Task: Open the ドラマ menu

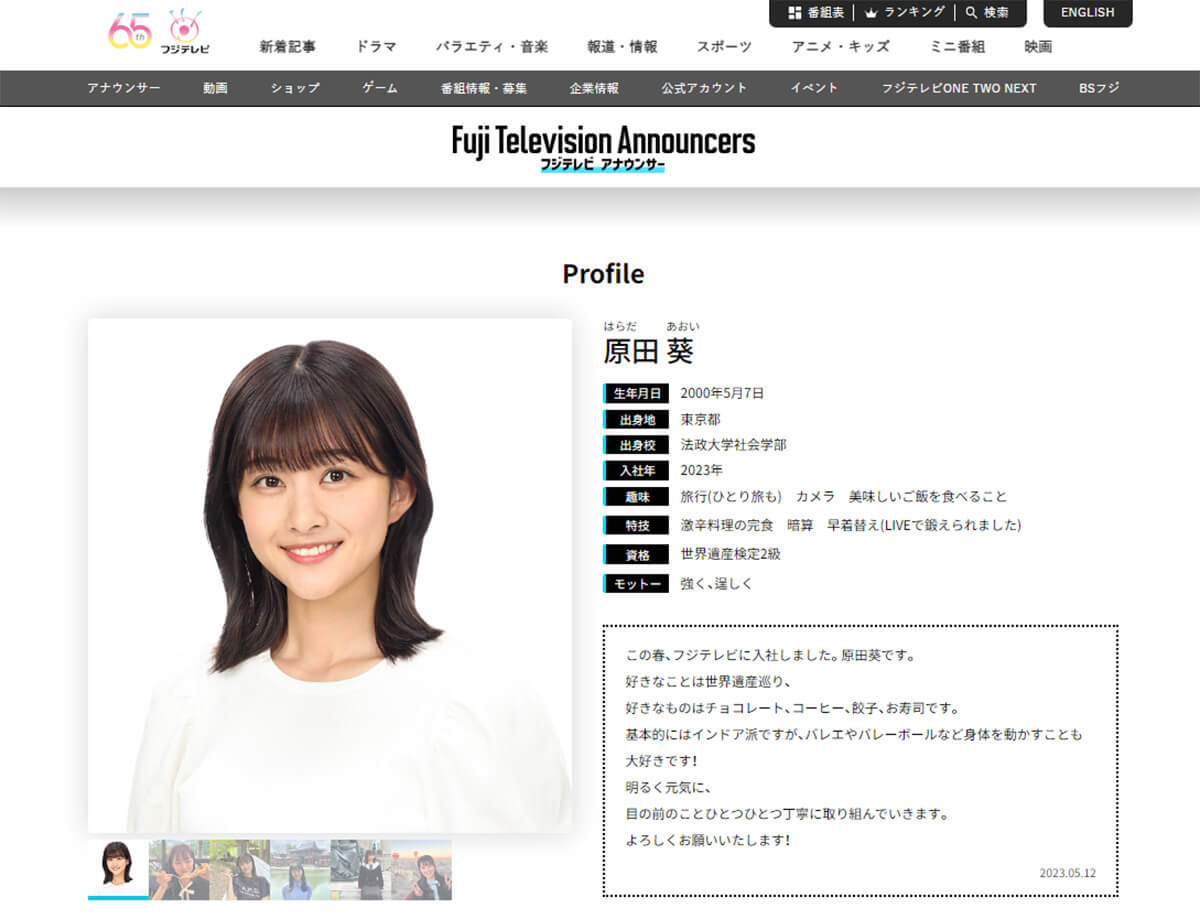Action: [376, 46]
